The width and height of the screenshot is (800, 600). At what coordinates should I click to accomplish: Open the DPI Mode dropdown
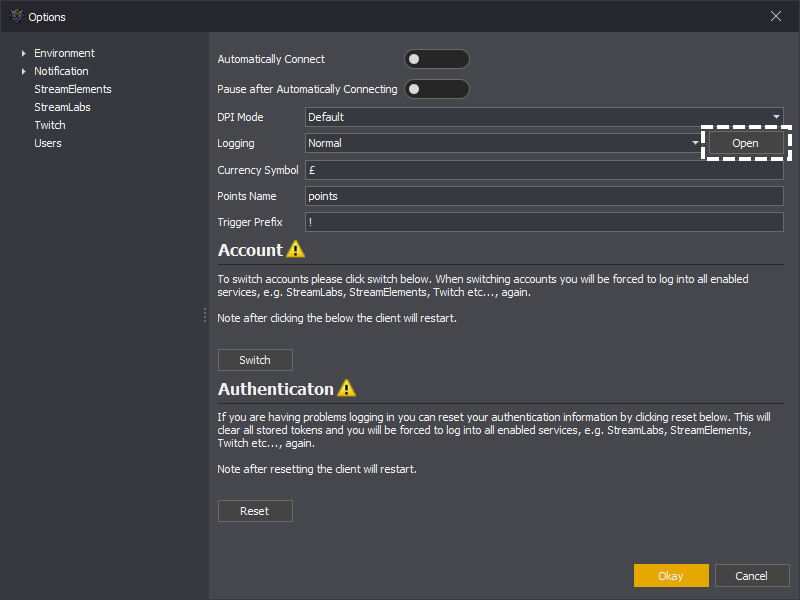click(x=544, y=117)
